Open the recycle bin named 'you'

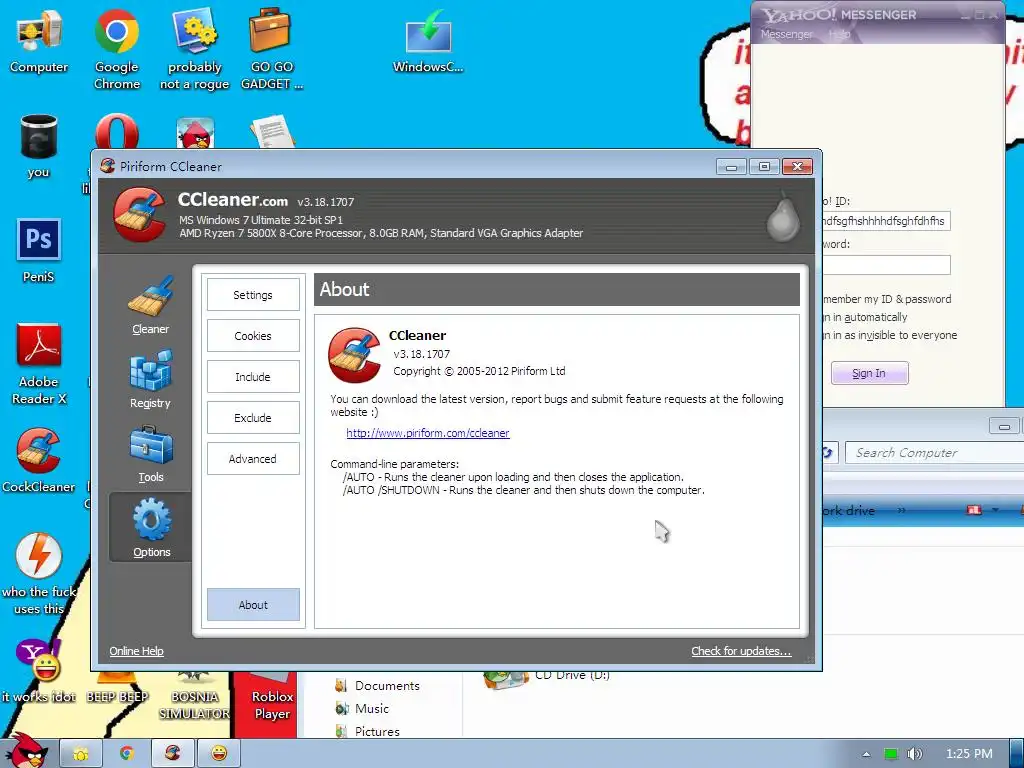39,146
